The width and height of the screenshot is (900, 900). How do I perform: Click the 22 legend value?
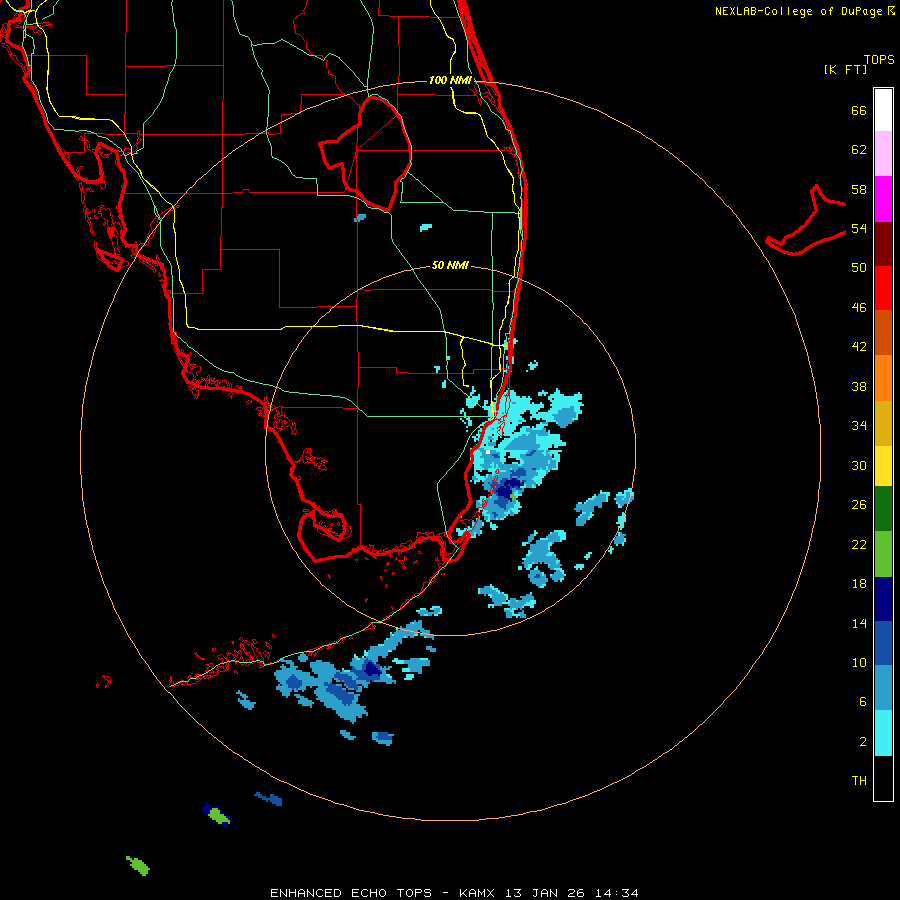pos(859,544)
